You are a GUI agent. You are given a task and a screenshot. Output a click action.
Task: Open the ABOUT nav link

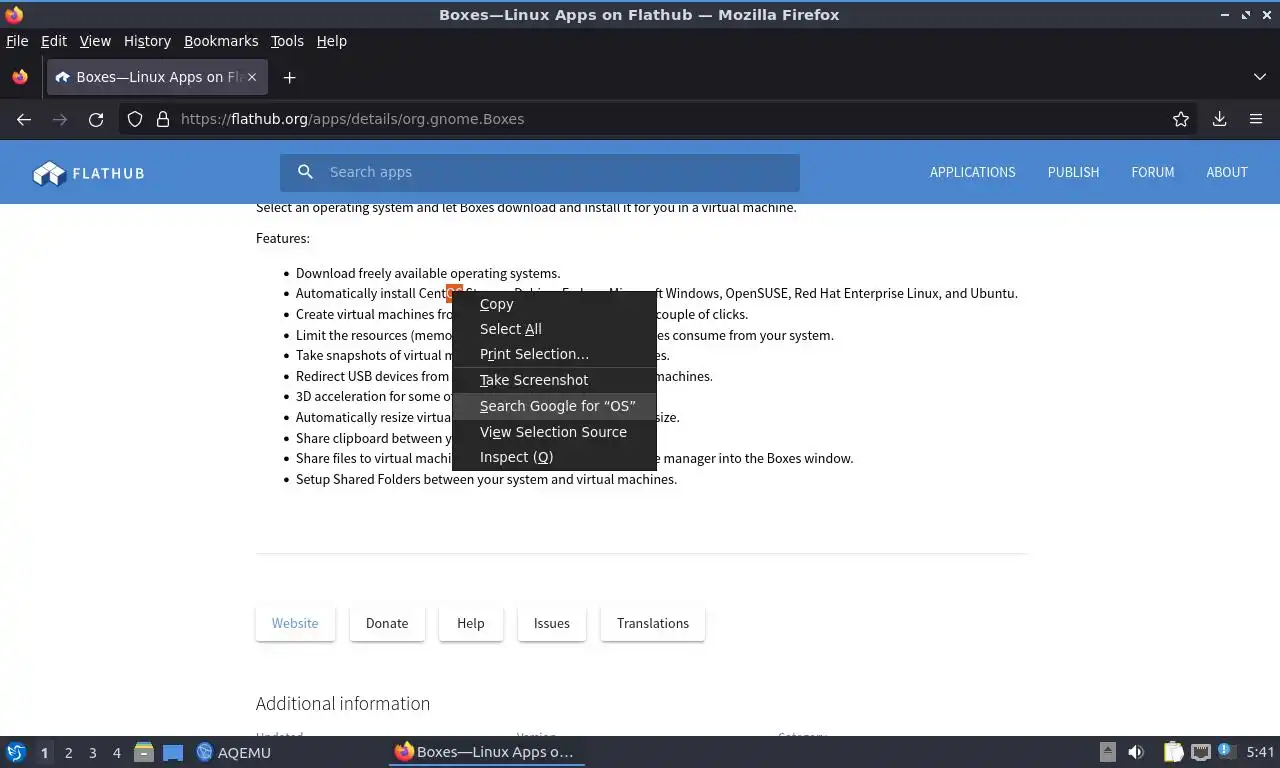(1226, 172)
